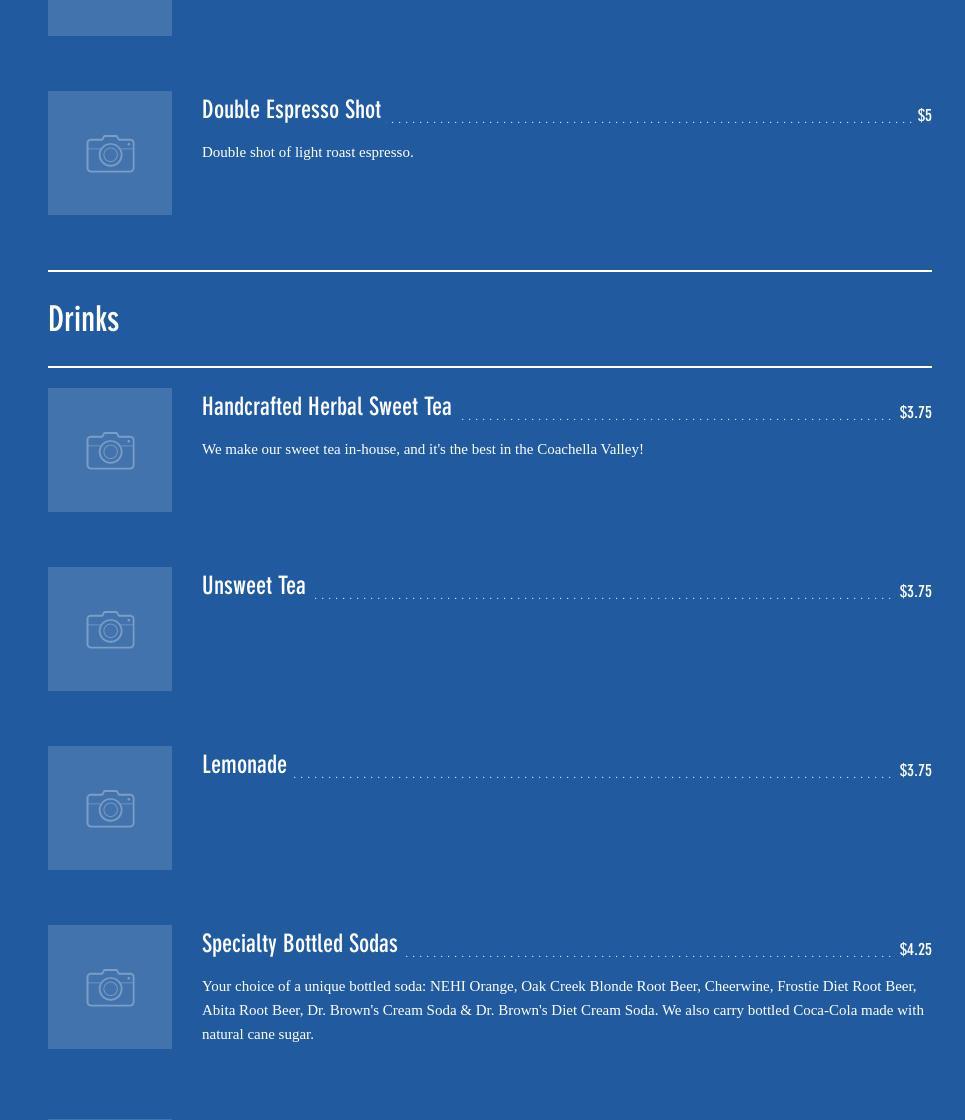The width and height of the screenshot is (965, 1120).
Task: Select the Lemonade $3.75 price
Action: (915, 771)
